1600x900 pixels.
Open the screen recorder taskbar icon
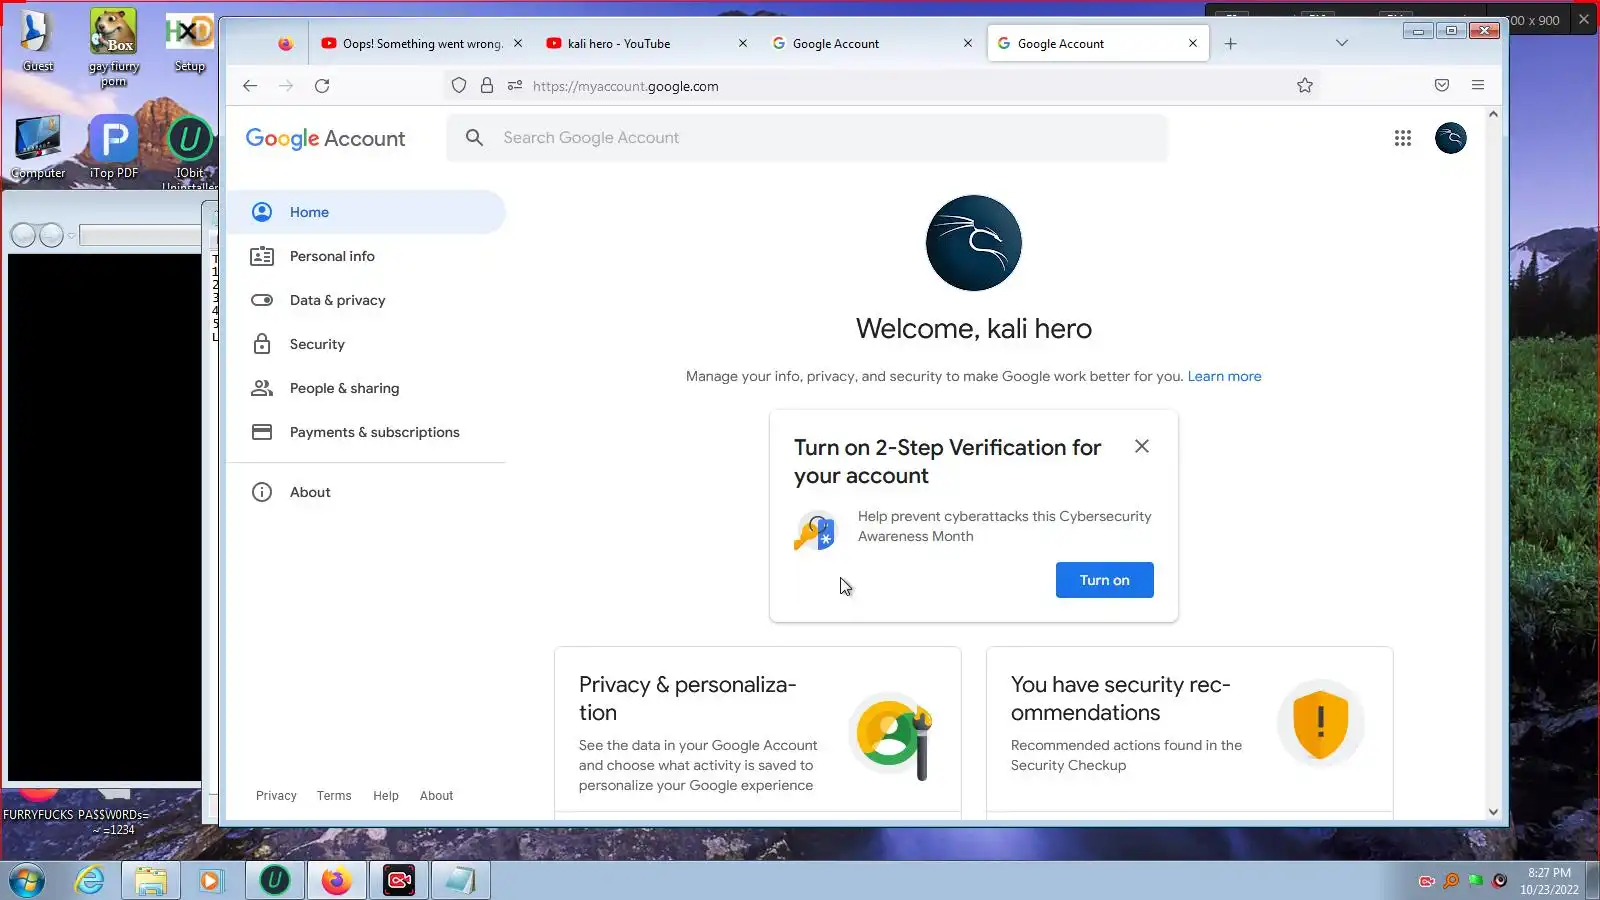pyautogui.click(x=399, y=880)
